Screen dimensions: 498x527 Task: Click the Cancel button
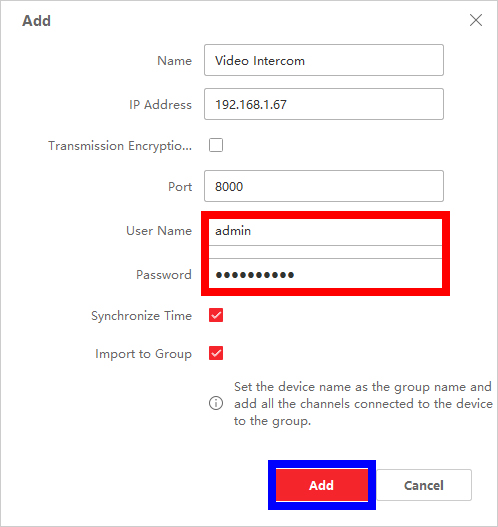click(424, 485)
